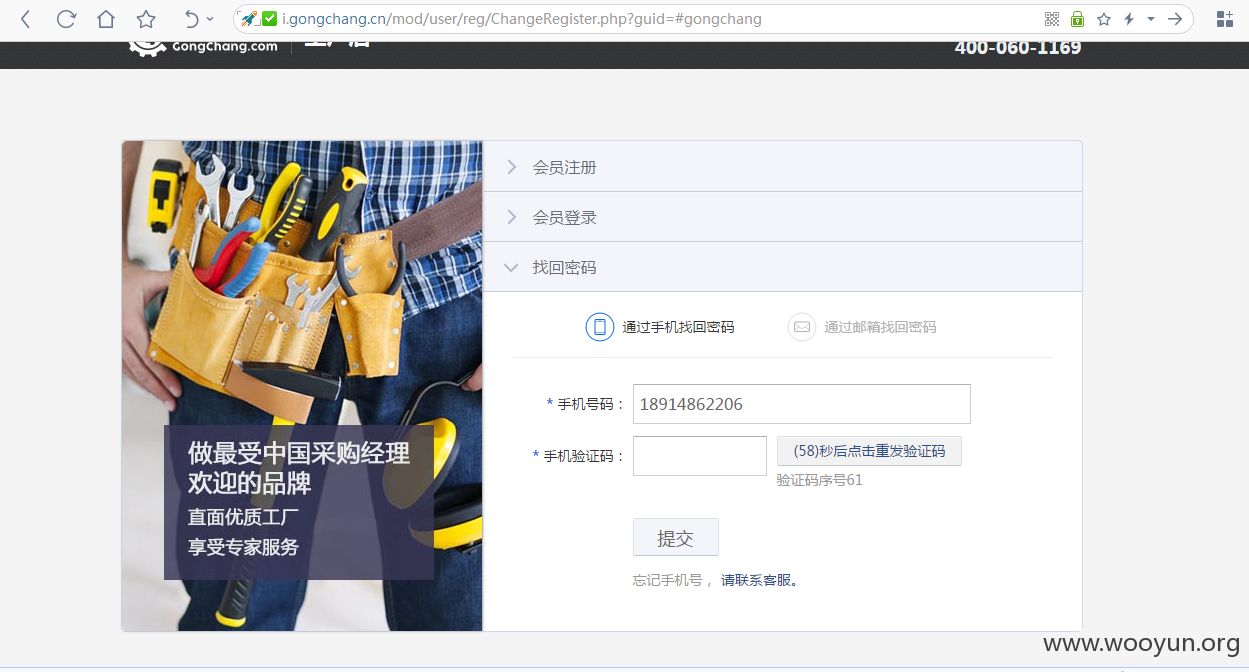Viewport: 1249px width, 672px height.
Task: Click the 验证码序号61 text
Action: [820, 480]
